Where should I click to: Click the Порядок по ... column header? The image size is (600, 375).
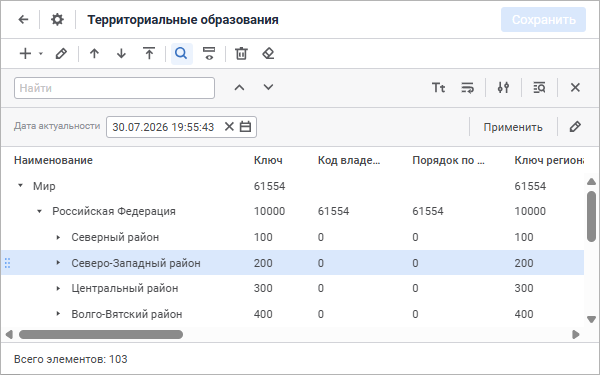[448, 160]
